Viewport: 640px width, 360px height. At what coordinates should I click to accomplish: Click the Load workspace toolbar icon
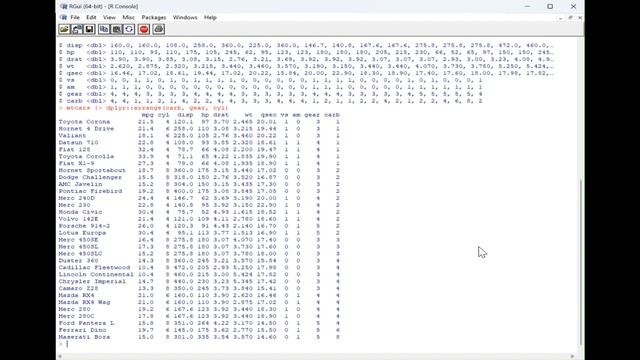pos(77,29)
